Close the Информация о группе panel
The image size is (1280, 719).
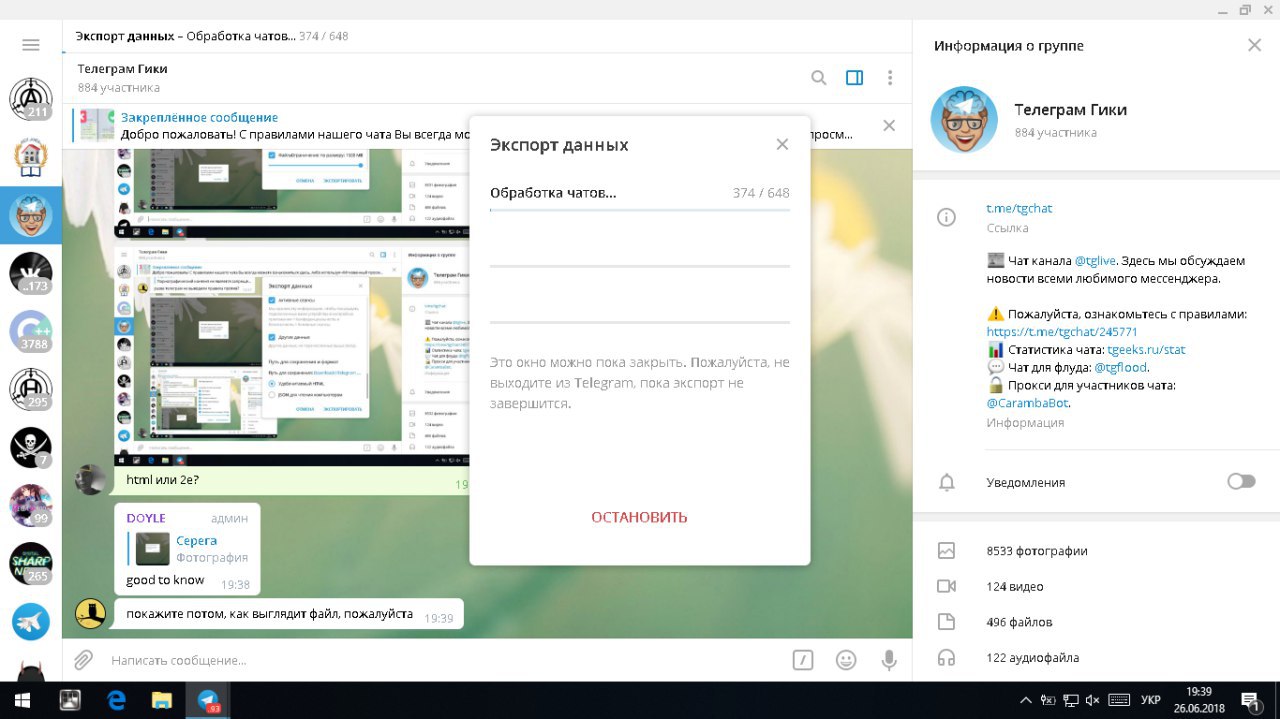[x=1255, y=45]
